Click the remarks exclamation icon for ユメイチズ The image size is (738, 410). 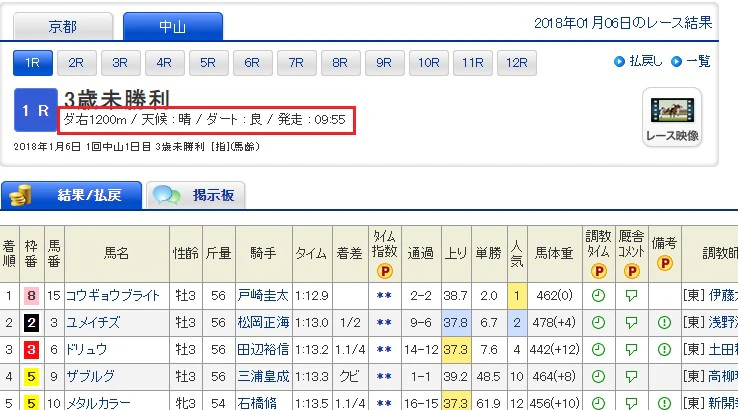(664, 322)
